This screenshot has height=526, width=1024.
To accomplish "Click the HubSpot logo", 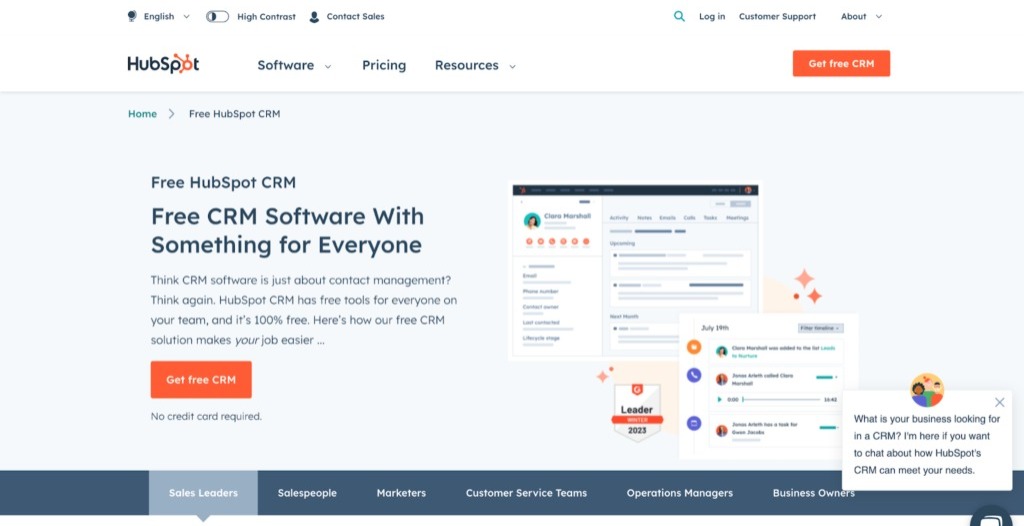I will tap(163, 64).
